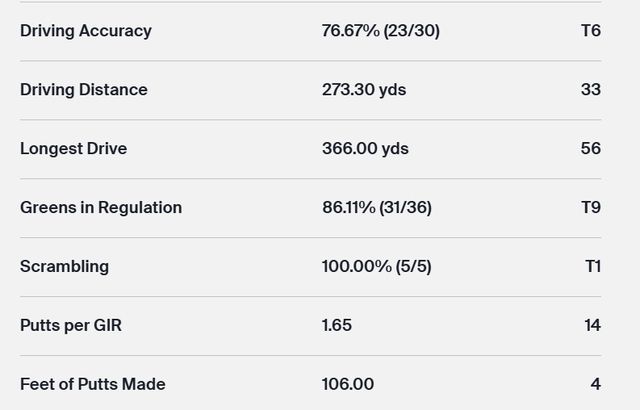Select the Scrambling stat label
Screen dimensions: 640x410
tap(64, 267)
